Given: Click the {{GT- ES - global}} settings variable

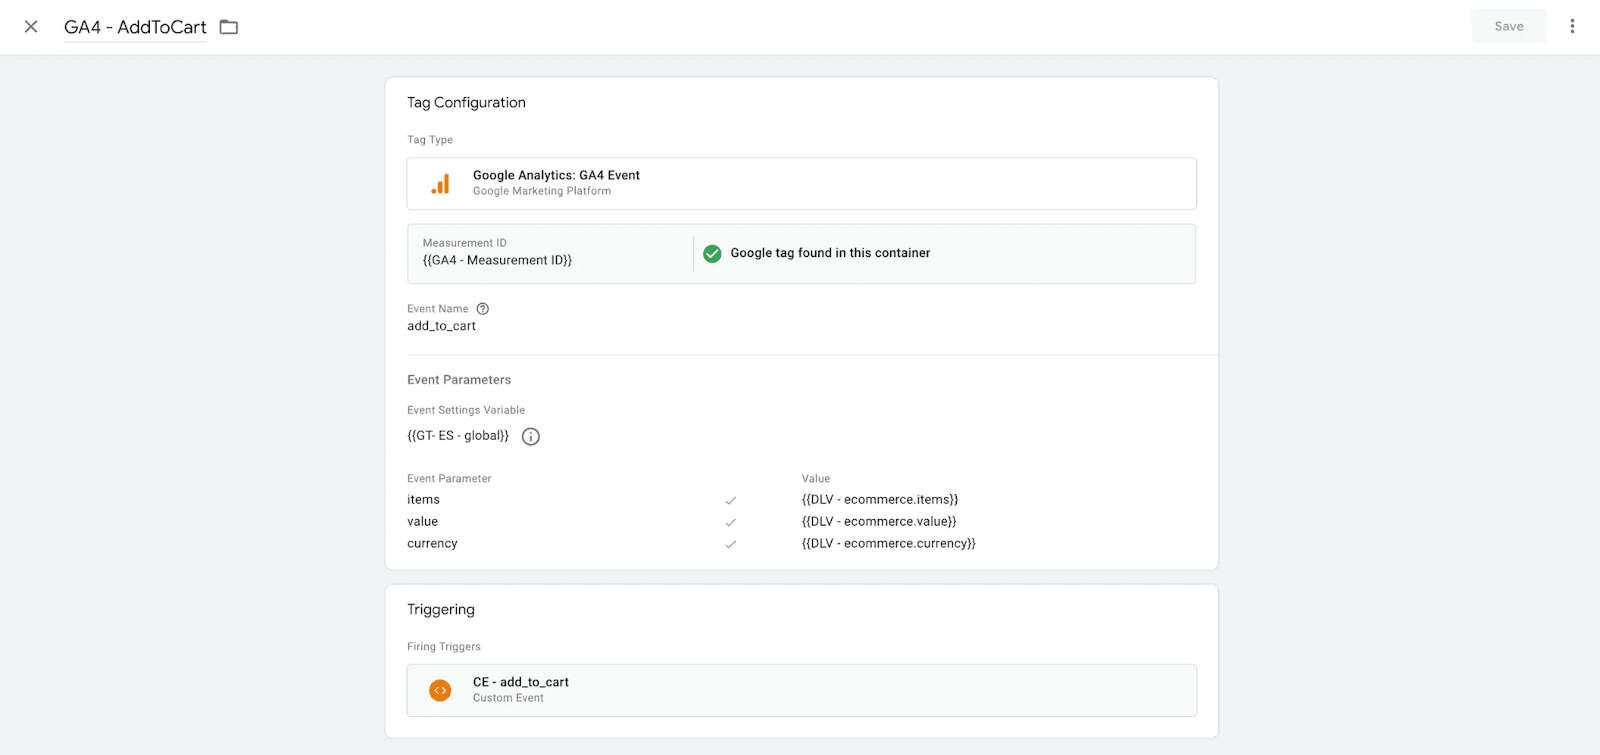Looking at the screenshot, I should [x=458, y=436].
